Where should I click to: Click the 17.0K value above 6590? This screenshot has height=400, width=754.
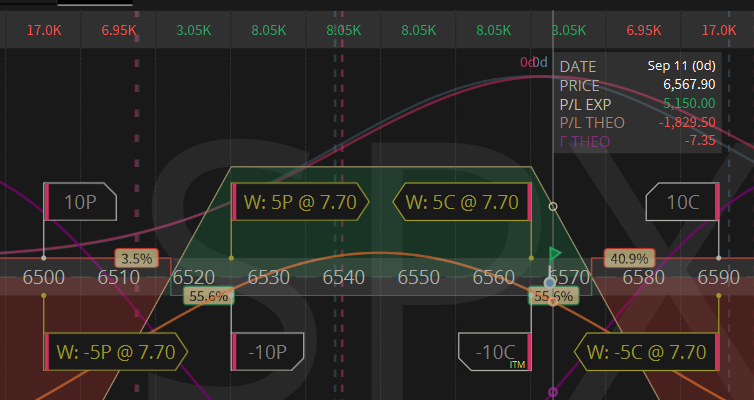tap(719, 30)
